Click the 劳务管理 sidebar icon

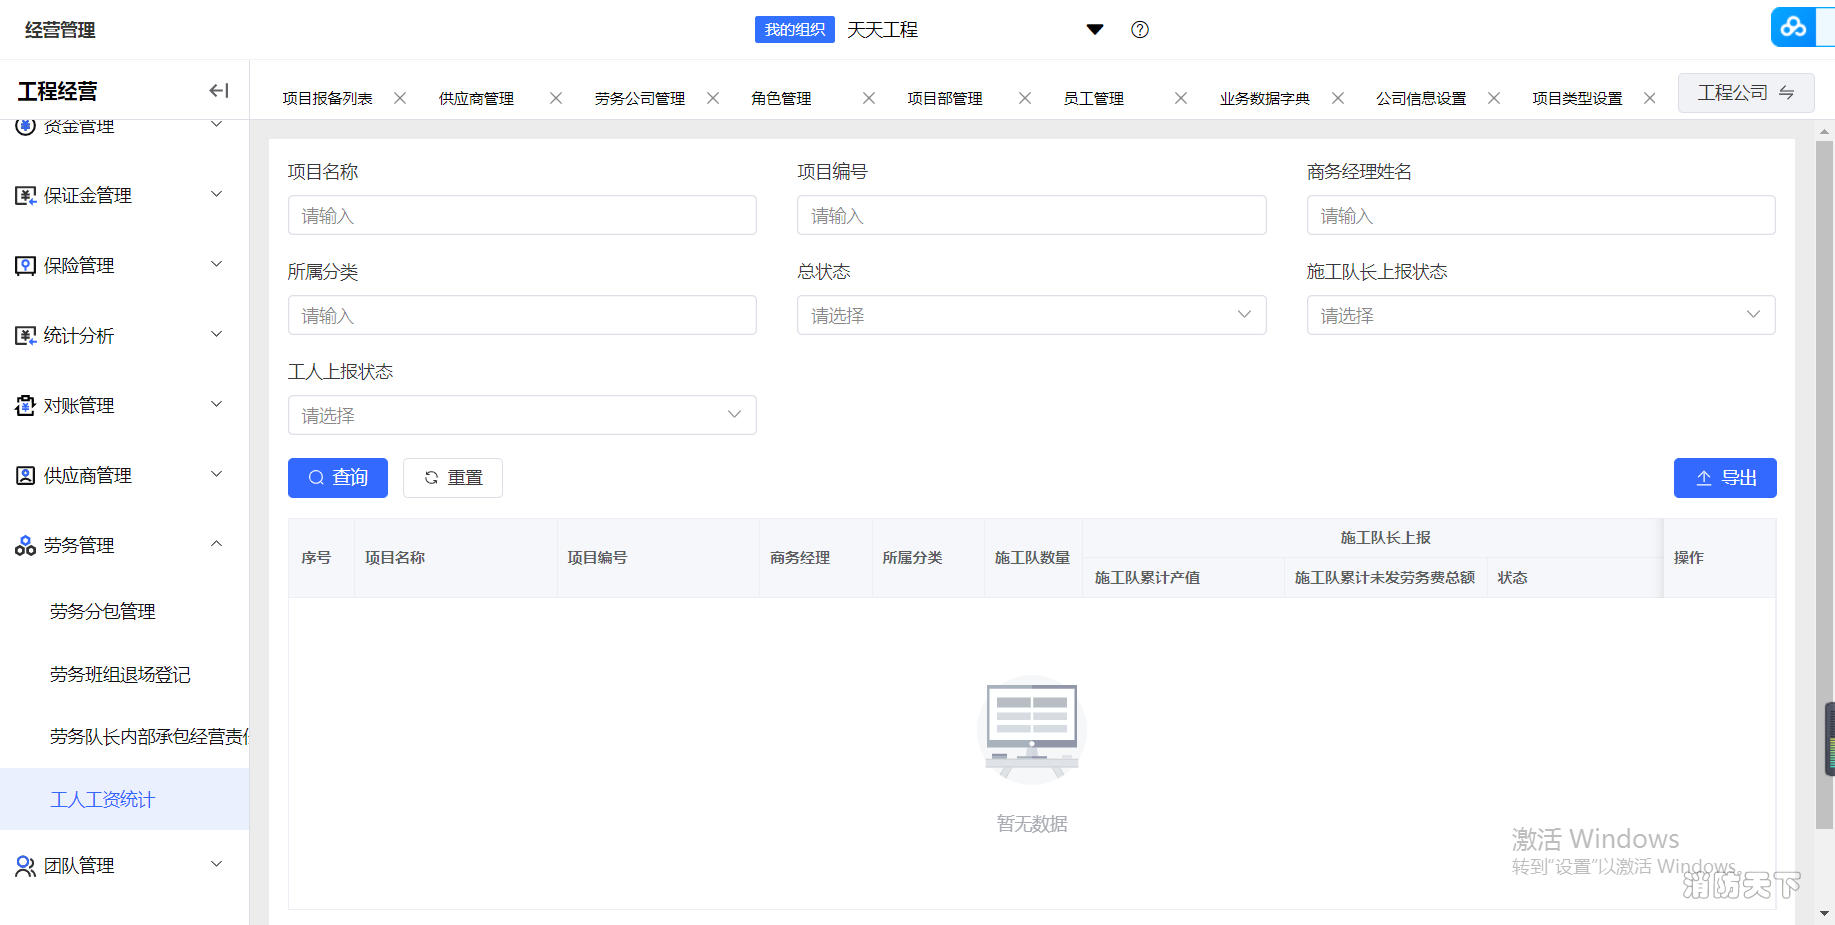25,546
